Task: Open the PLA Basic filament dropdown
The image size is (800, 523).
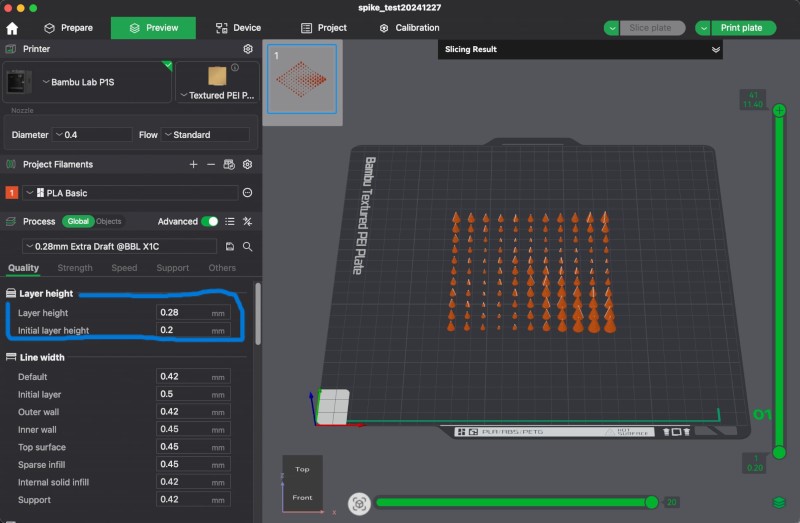Action: (130, 193)
